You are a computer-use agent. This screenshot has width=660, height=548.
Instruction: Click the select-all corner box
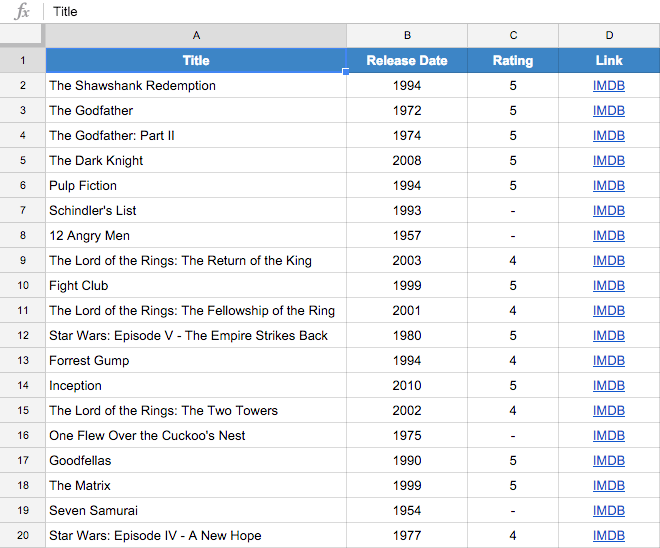coord(22,36)
